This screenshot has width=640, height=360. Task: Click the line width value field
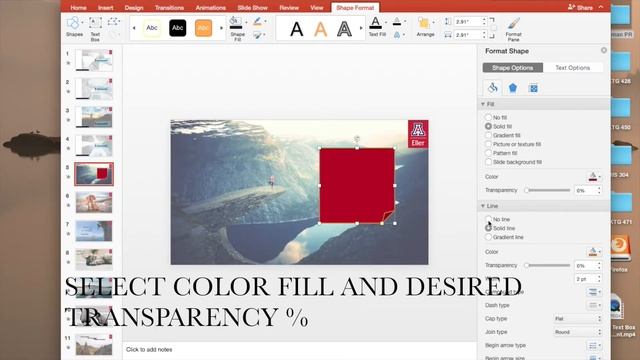coord(585,279)
